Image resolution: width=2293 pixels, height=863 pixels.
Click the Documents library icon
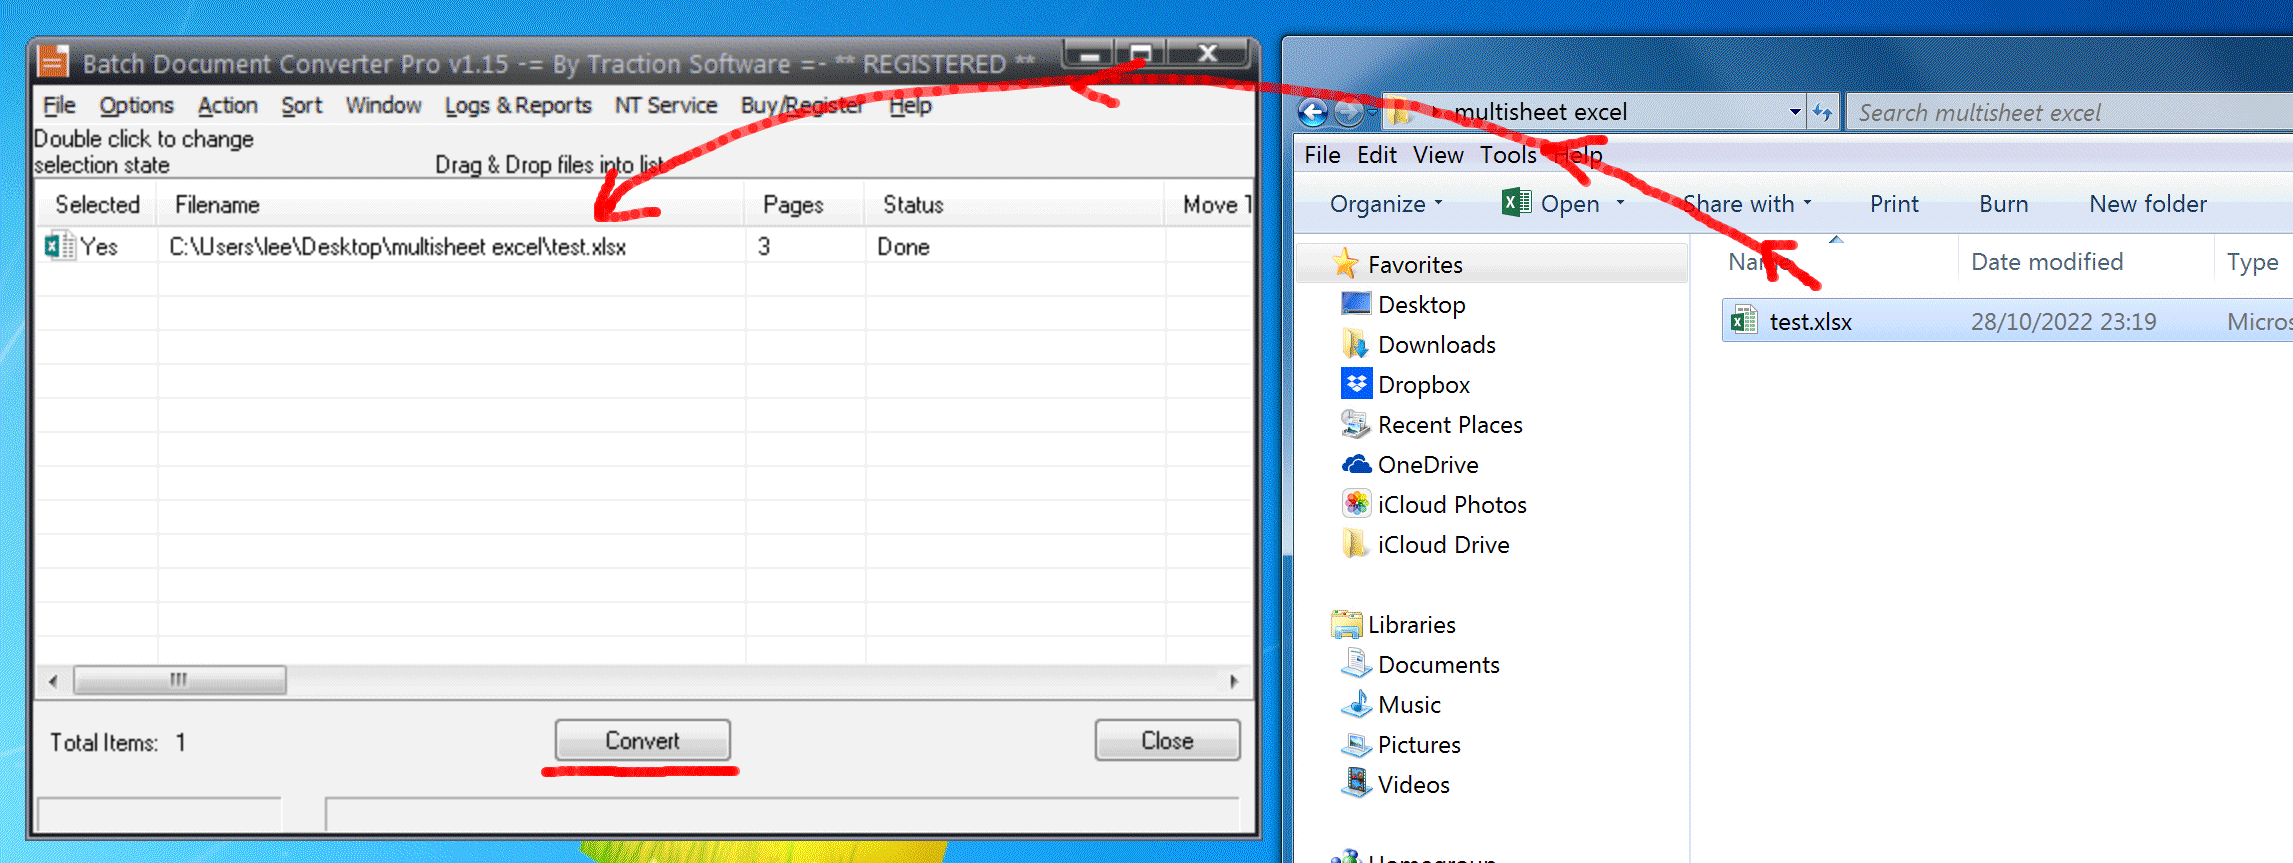[1355, 664]
